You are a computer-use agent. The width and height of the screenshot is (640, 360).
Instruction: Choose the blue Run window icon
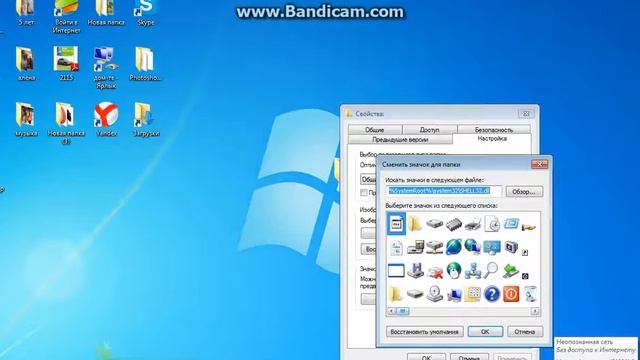(511, 224)
